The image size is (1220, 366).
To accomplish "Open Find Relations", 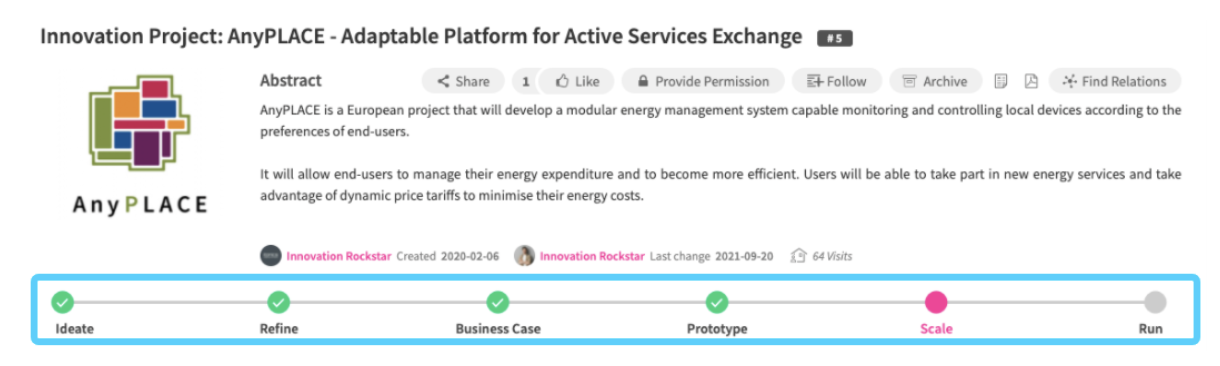I will [x=1114, y=81].
